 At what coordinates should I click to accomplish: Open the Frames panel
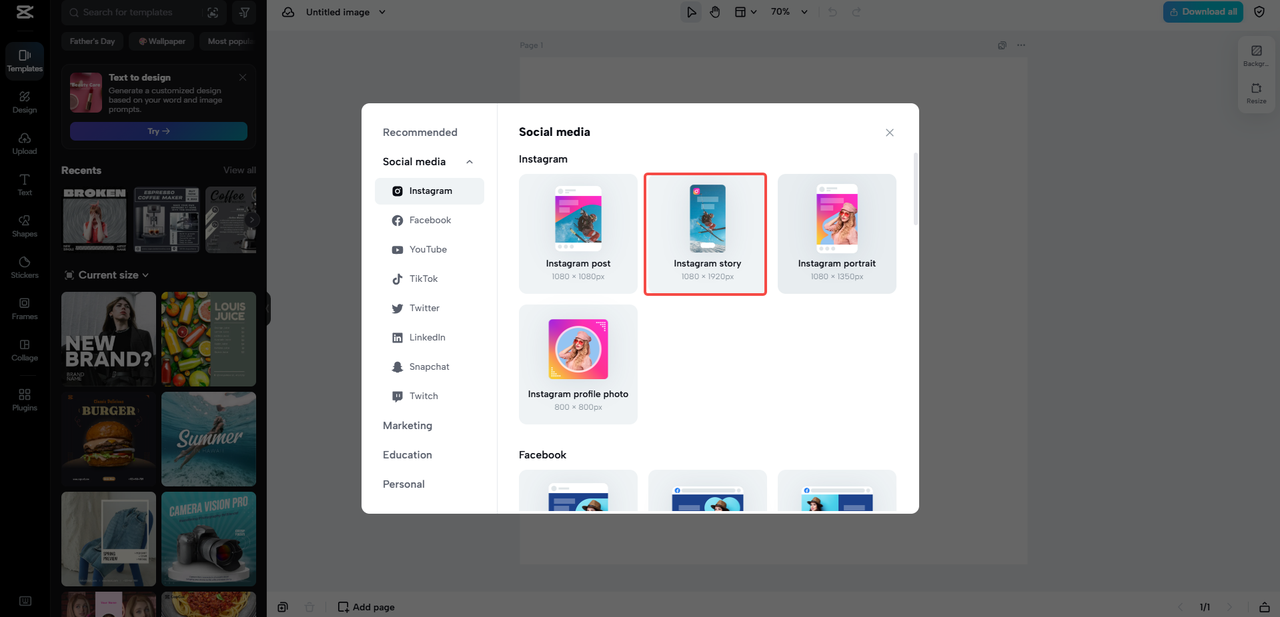pyautogui.click(x=24, y=308)
